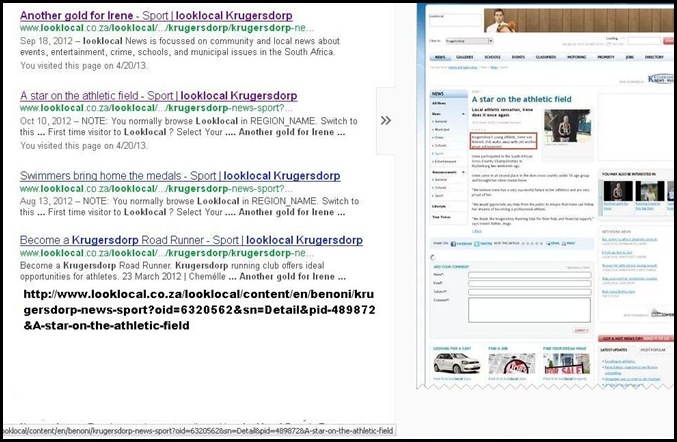The image size is (677, 442).
Task: Click the article star rating in share bar
Action: 532,243
